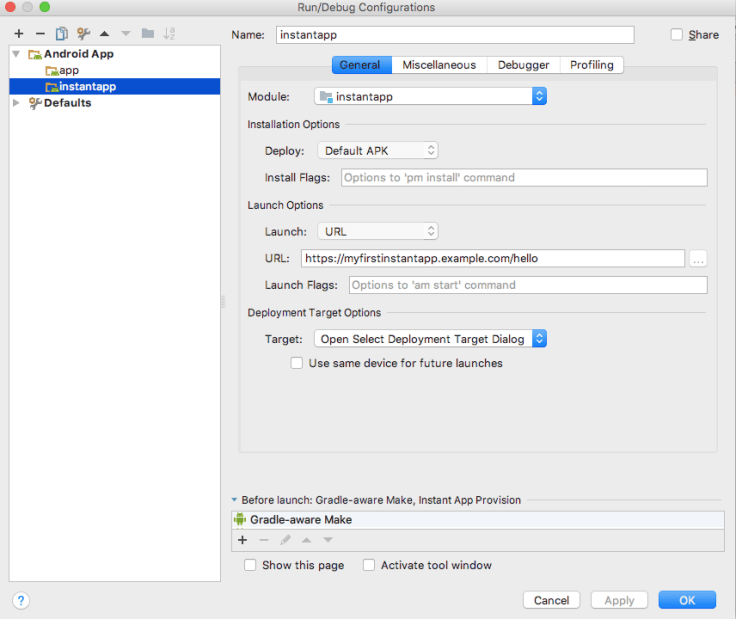The width and height of the screenshot is (736, 619).
Task: Click the Cancel button
Action: tap(551, 600)
